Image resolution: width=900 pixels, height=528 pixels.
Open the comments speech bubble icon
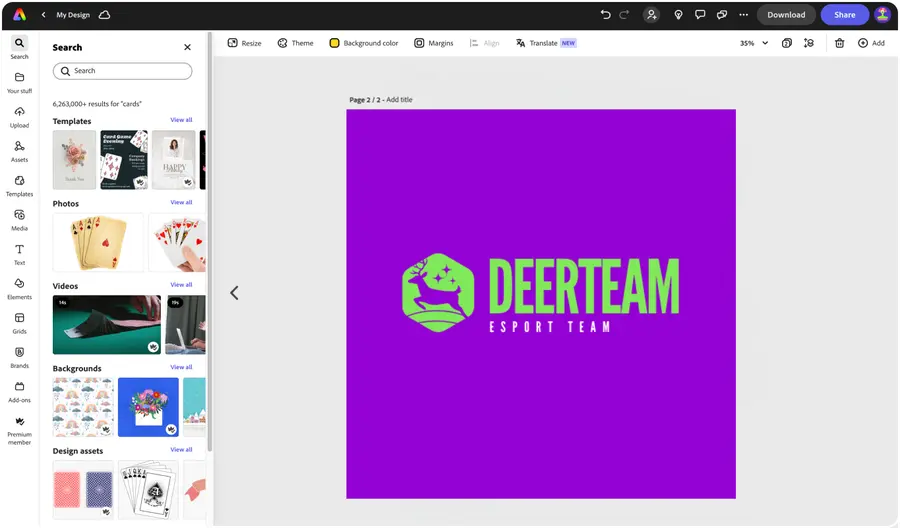click(x=700, y=15)
